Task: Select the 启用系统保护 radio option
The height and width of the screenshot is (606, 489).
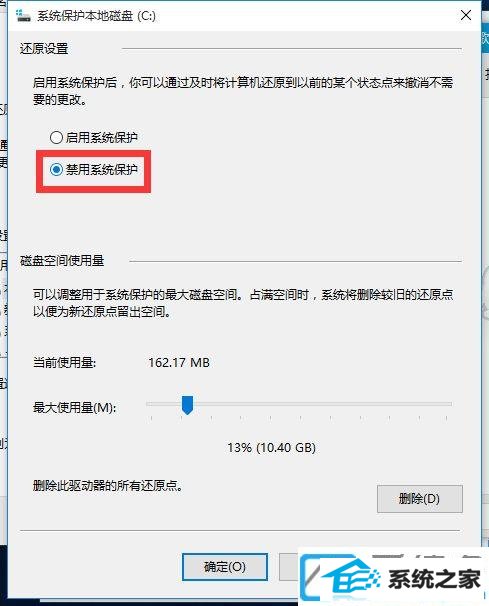Action: [94, 137]
